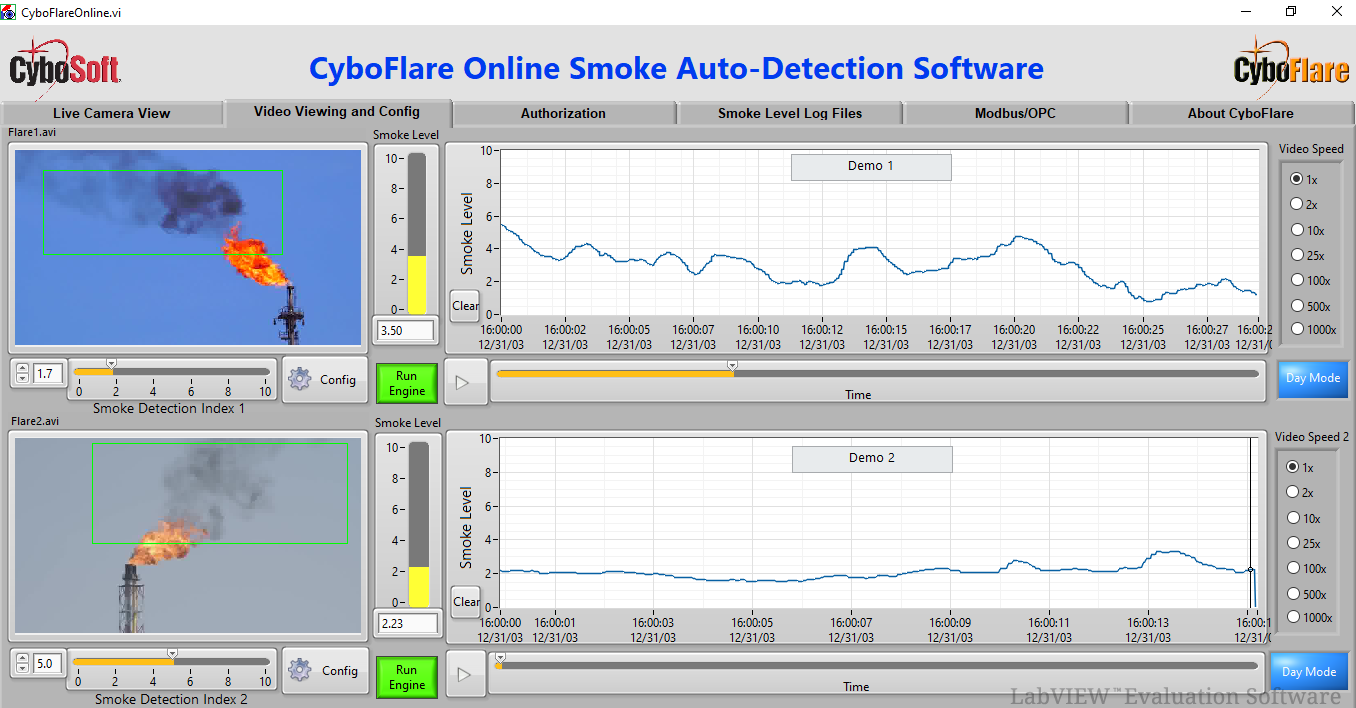
Task: Select 1000x in Video Speed
Action: tap(1297, 329)
